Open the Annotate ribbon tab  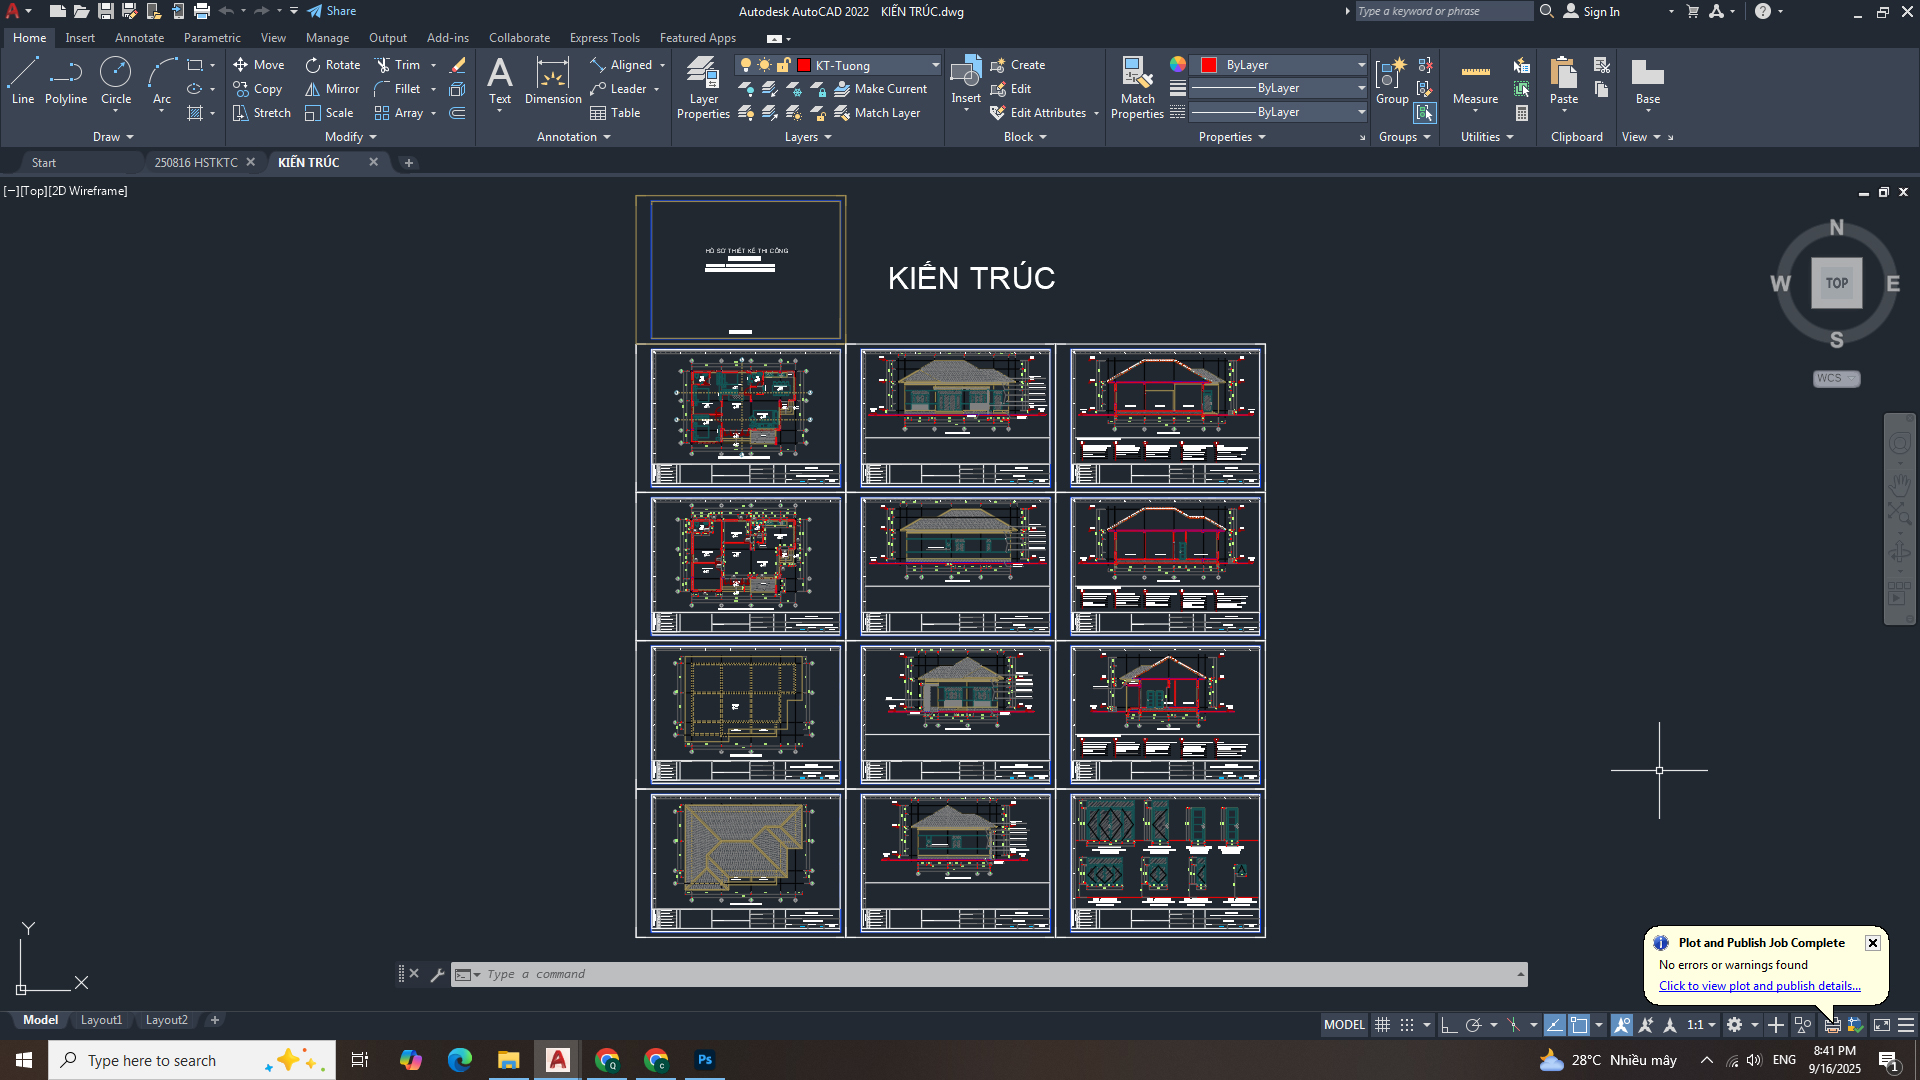click(x=139, y=38)
